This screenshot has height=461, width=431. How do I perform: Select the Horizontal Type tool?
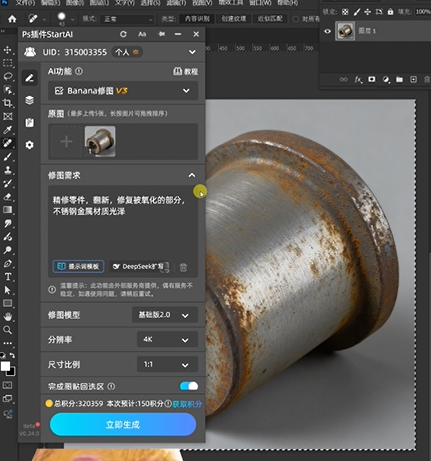(x=7, y=277)
